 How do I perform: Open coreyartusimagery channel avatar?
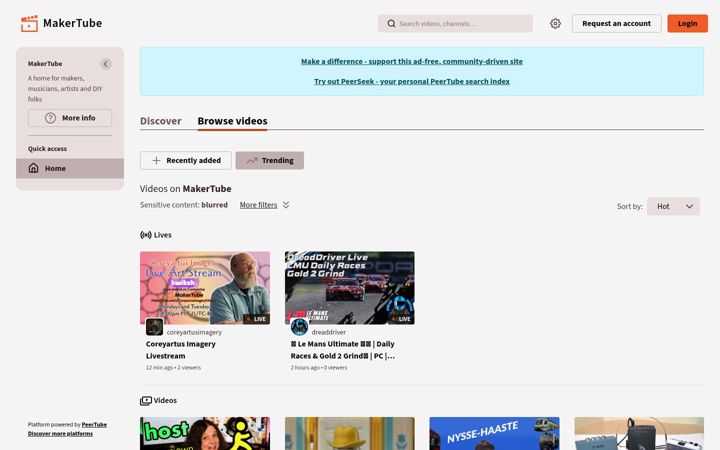click(x=154, y=326)
